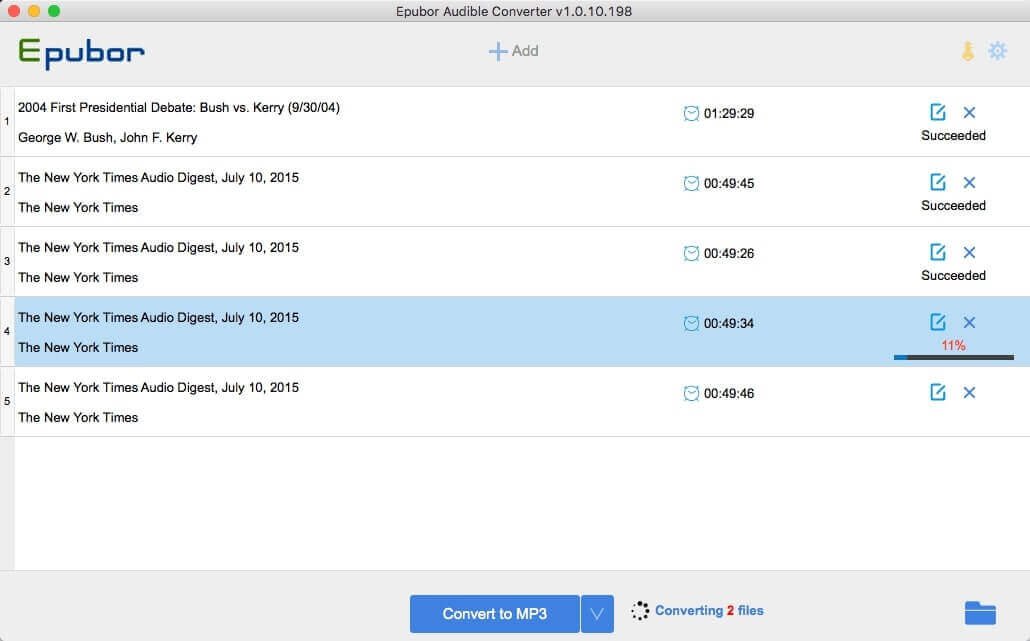Viewport: 1030px width, 641px height.
Task: Click the Succeeded status in row 2
Action: pos(953,206)
